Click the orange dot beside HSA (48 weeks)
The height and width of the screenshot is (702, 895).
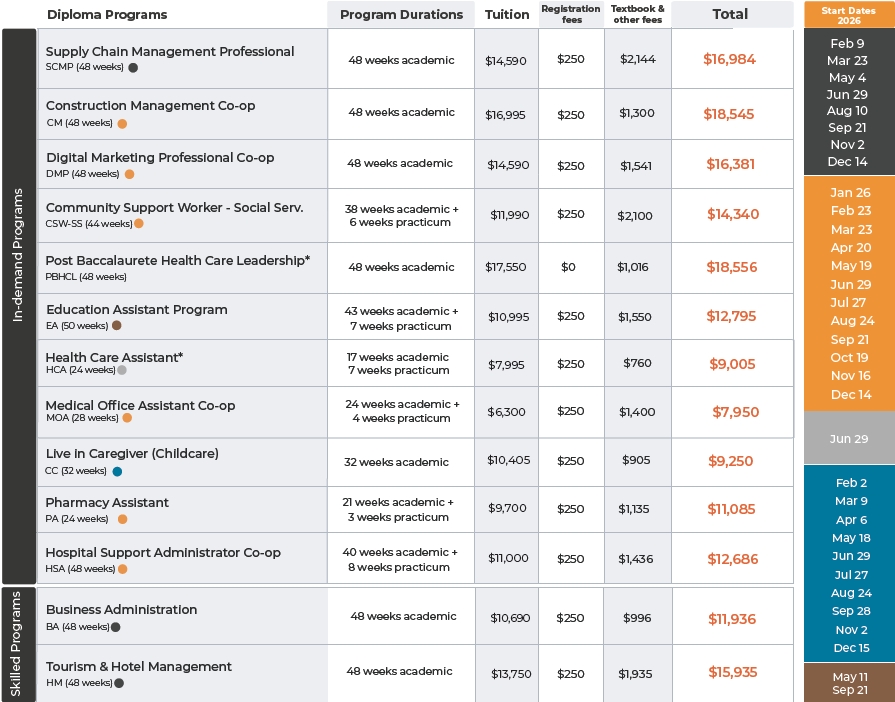coord(122,569)
